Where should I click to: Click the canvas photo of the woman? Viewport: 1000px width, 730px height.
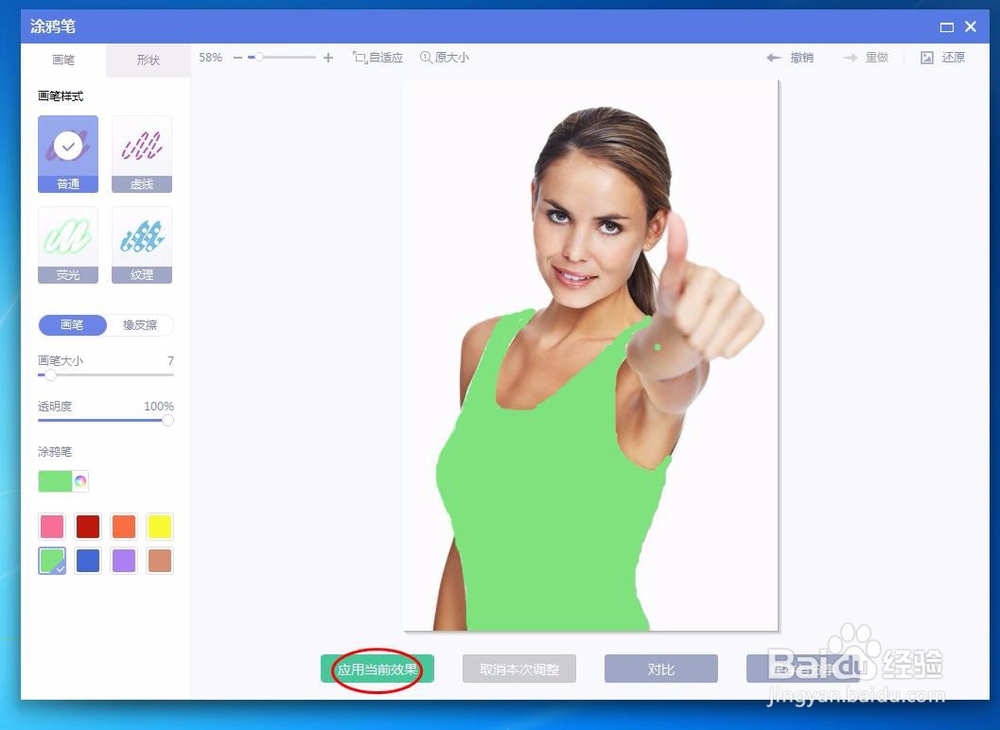(x=591, y=355)
